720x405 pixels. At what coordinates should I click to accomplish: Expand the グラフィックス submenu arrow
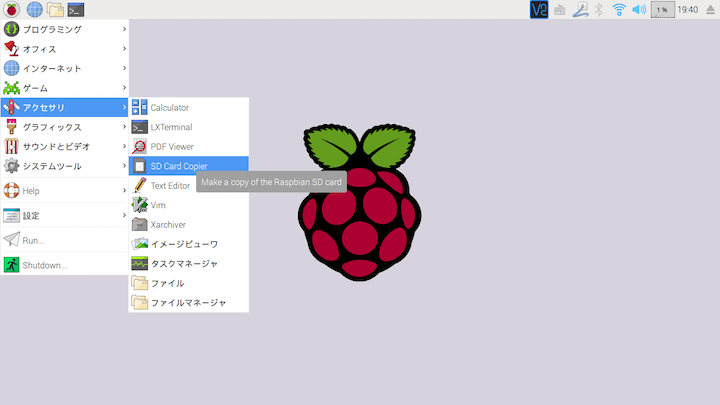click(x=124, y=127)
